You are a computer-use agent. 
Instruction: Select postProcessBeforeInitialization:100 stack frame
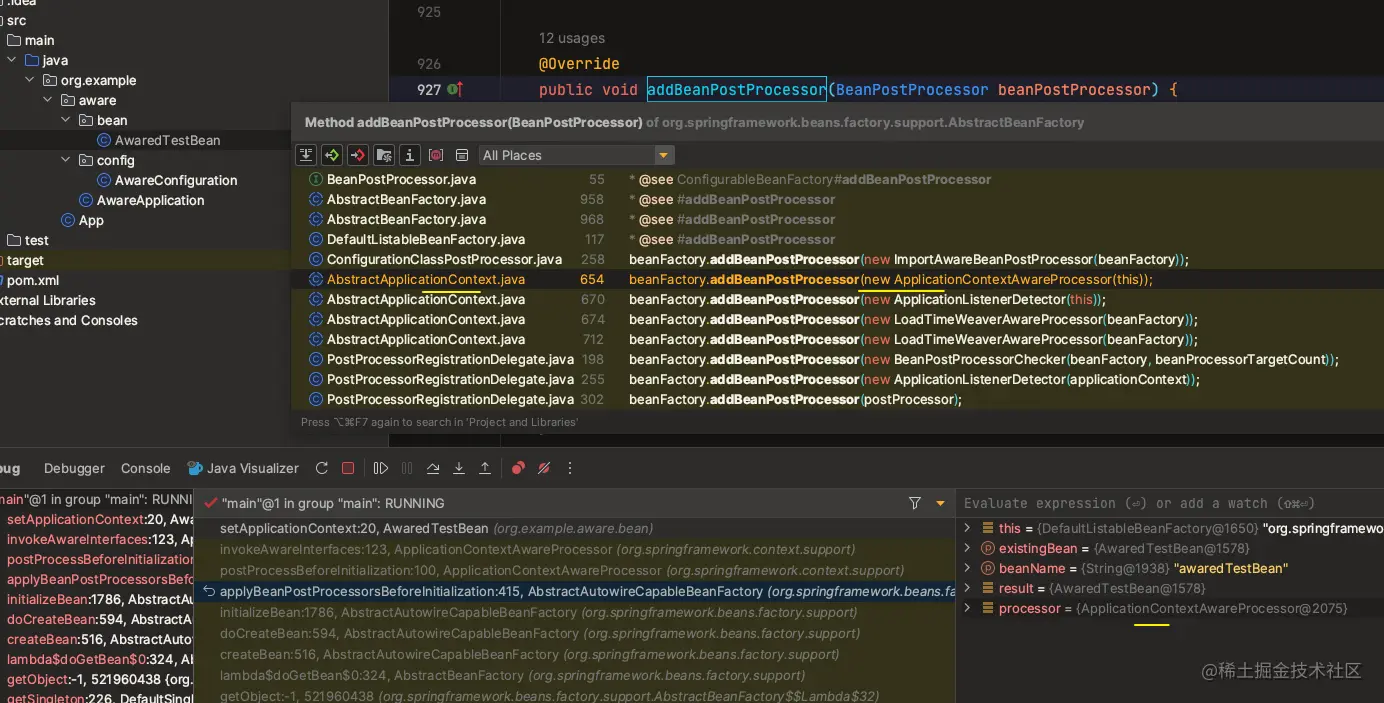point(575,570)
